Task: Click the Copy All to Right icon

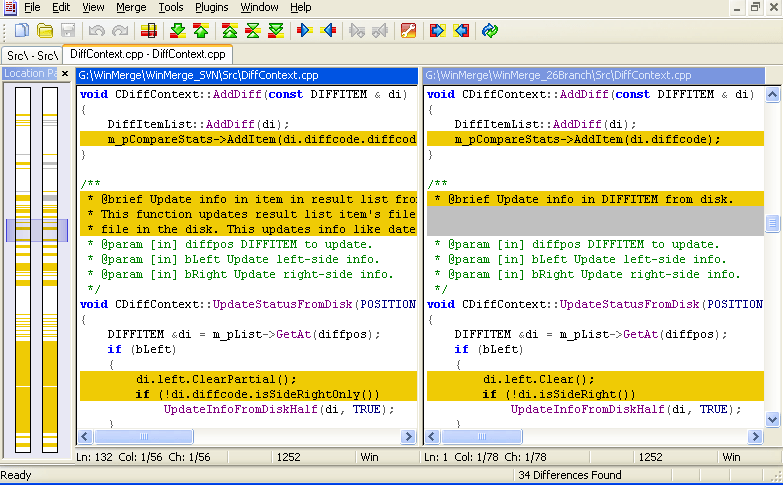Action: (438, 31)
